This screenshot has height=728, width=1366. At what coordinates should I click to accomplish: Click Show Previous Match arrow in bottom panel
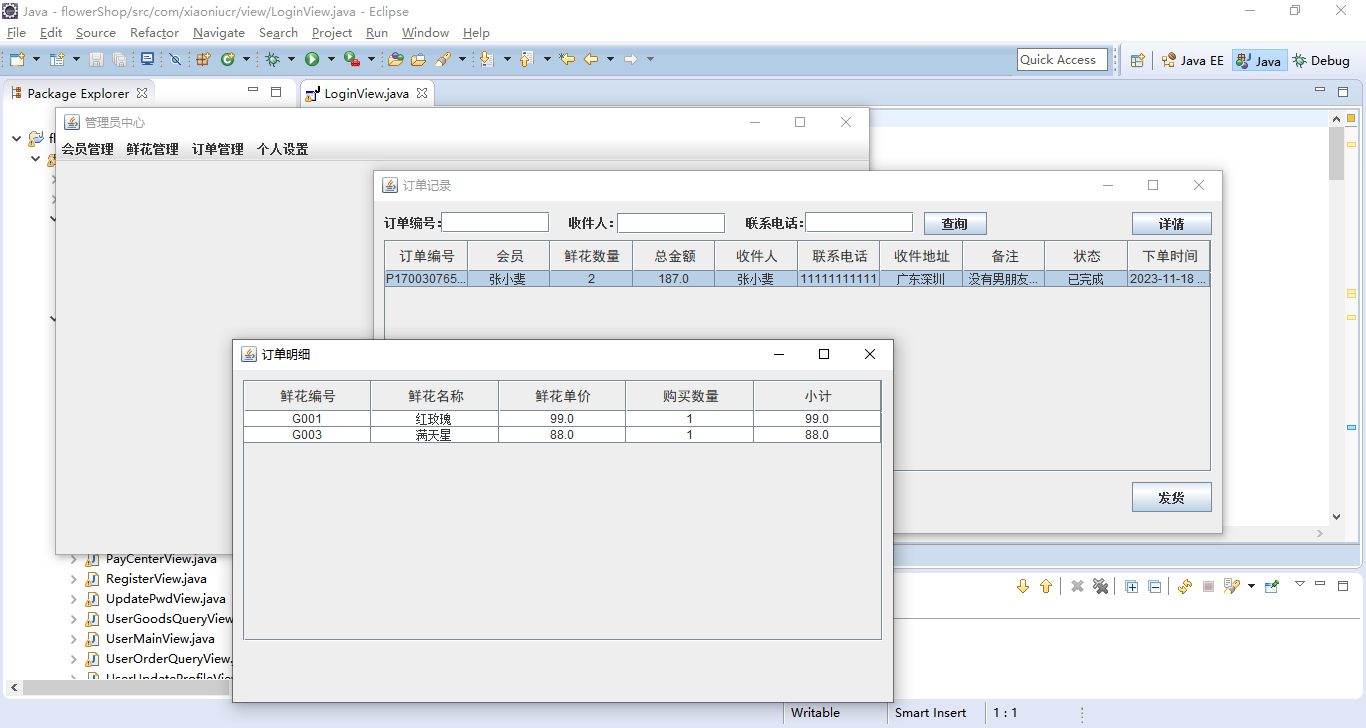(1046, 587)
